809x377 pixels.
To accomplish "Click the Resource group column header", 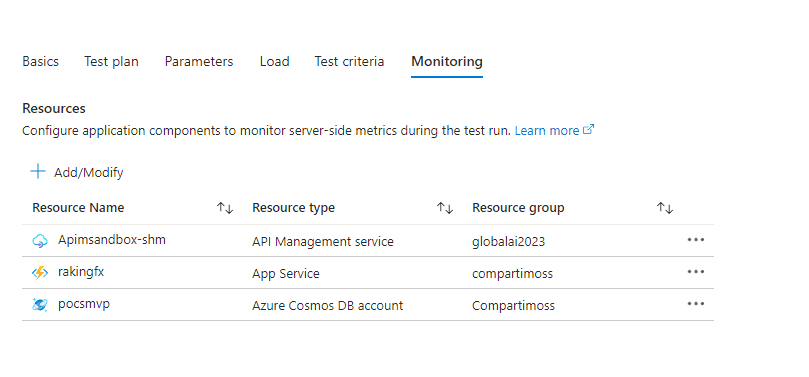I will pyautogui.click(x=518, y=208).
